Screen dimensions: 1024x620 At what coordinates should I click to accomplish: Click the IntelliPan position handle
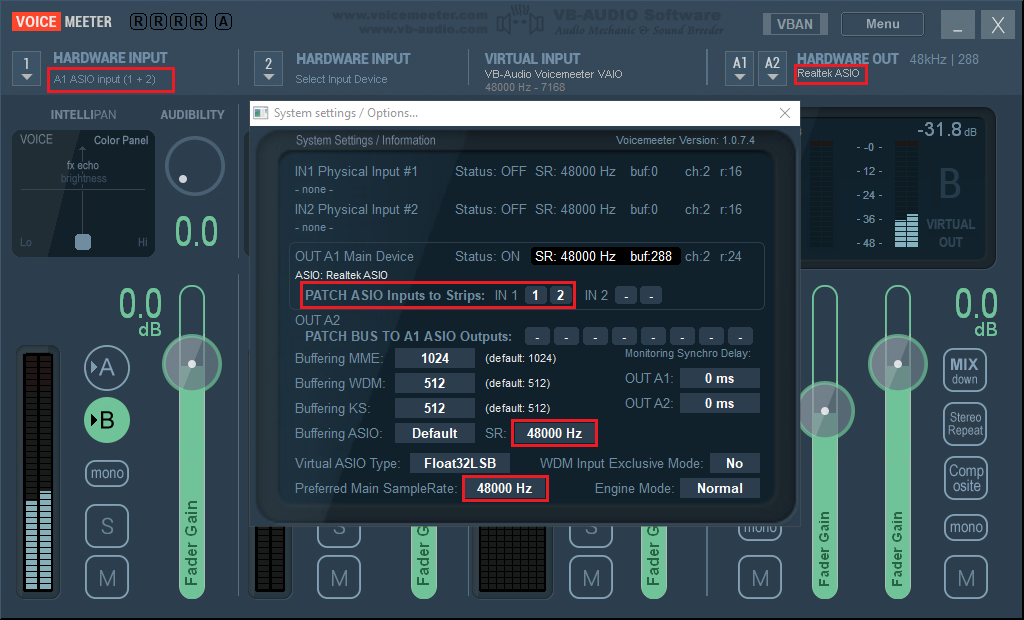tap(83, 241)
